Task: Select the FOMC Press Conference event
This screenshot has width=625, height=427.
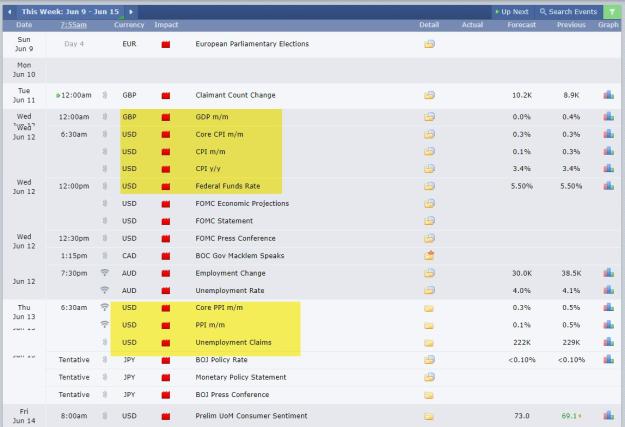Action: point(235,238)
